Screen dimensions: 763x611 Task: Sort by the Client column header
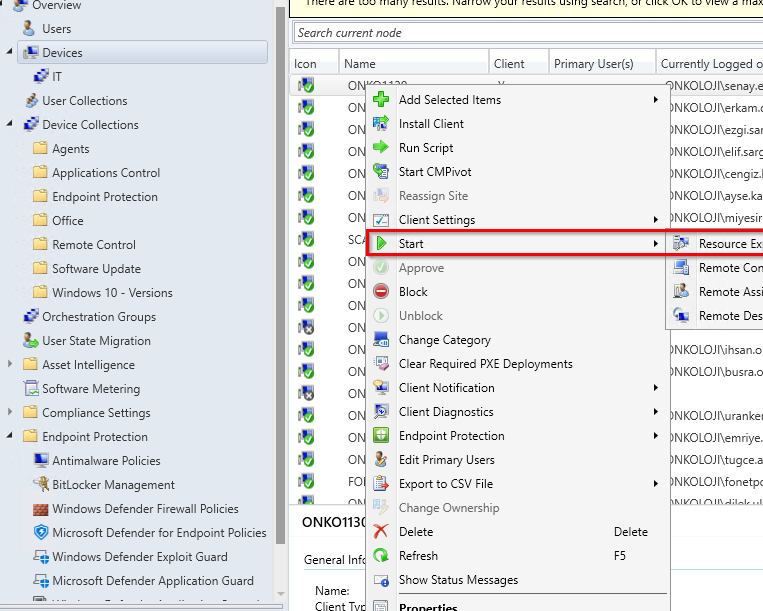pyautogui.click(x=519, y=64)
